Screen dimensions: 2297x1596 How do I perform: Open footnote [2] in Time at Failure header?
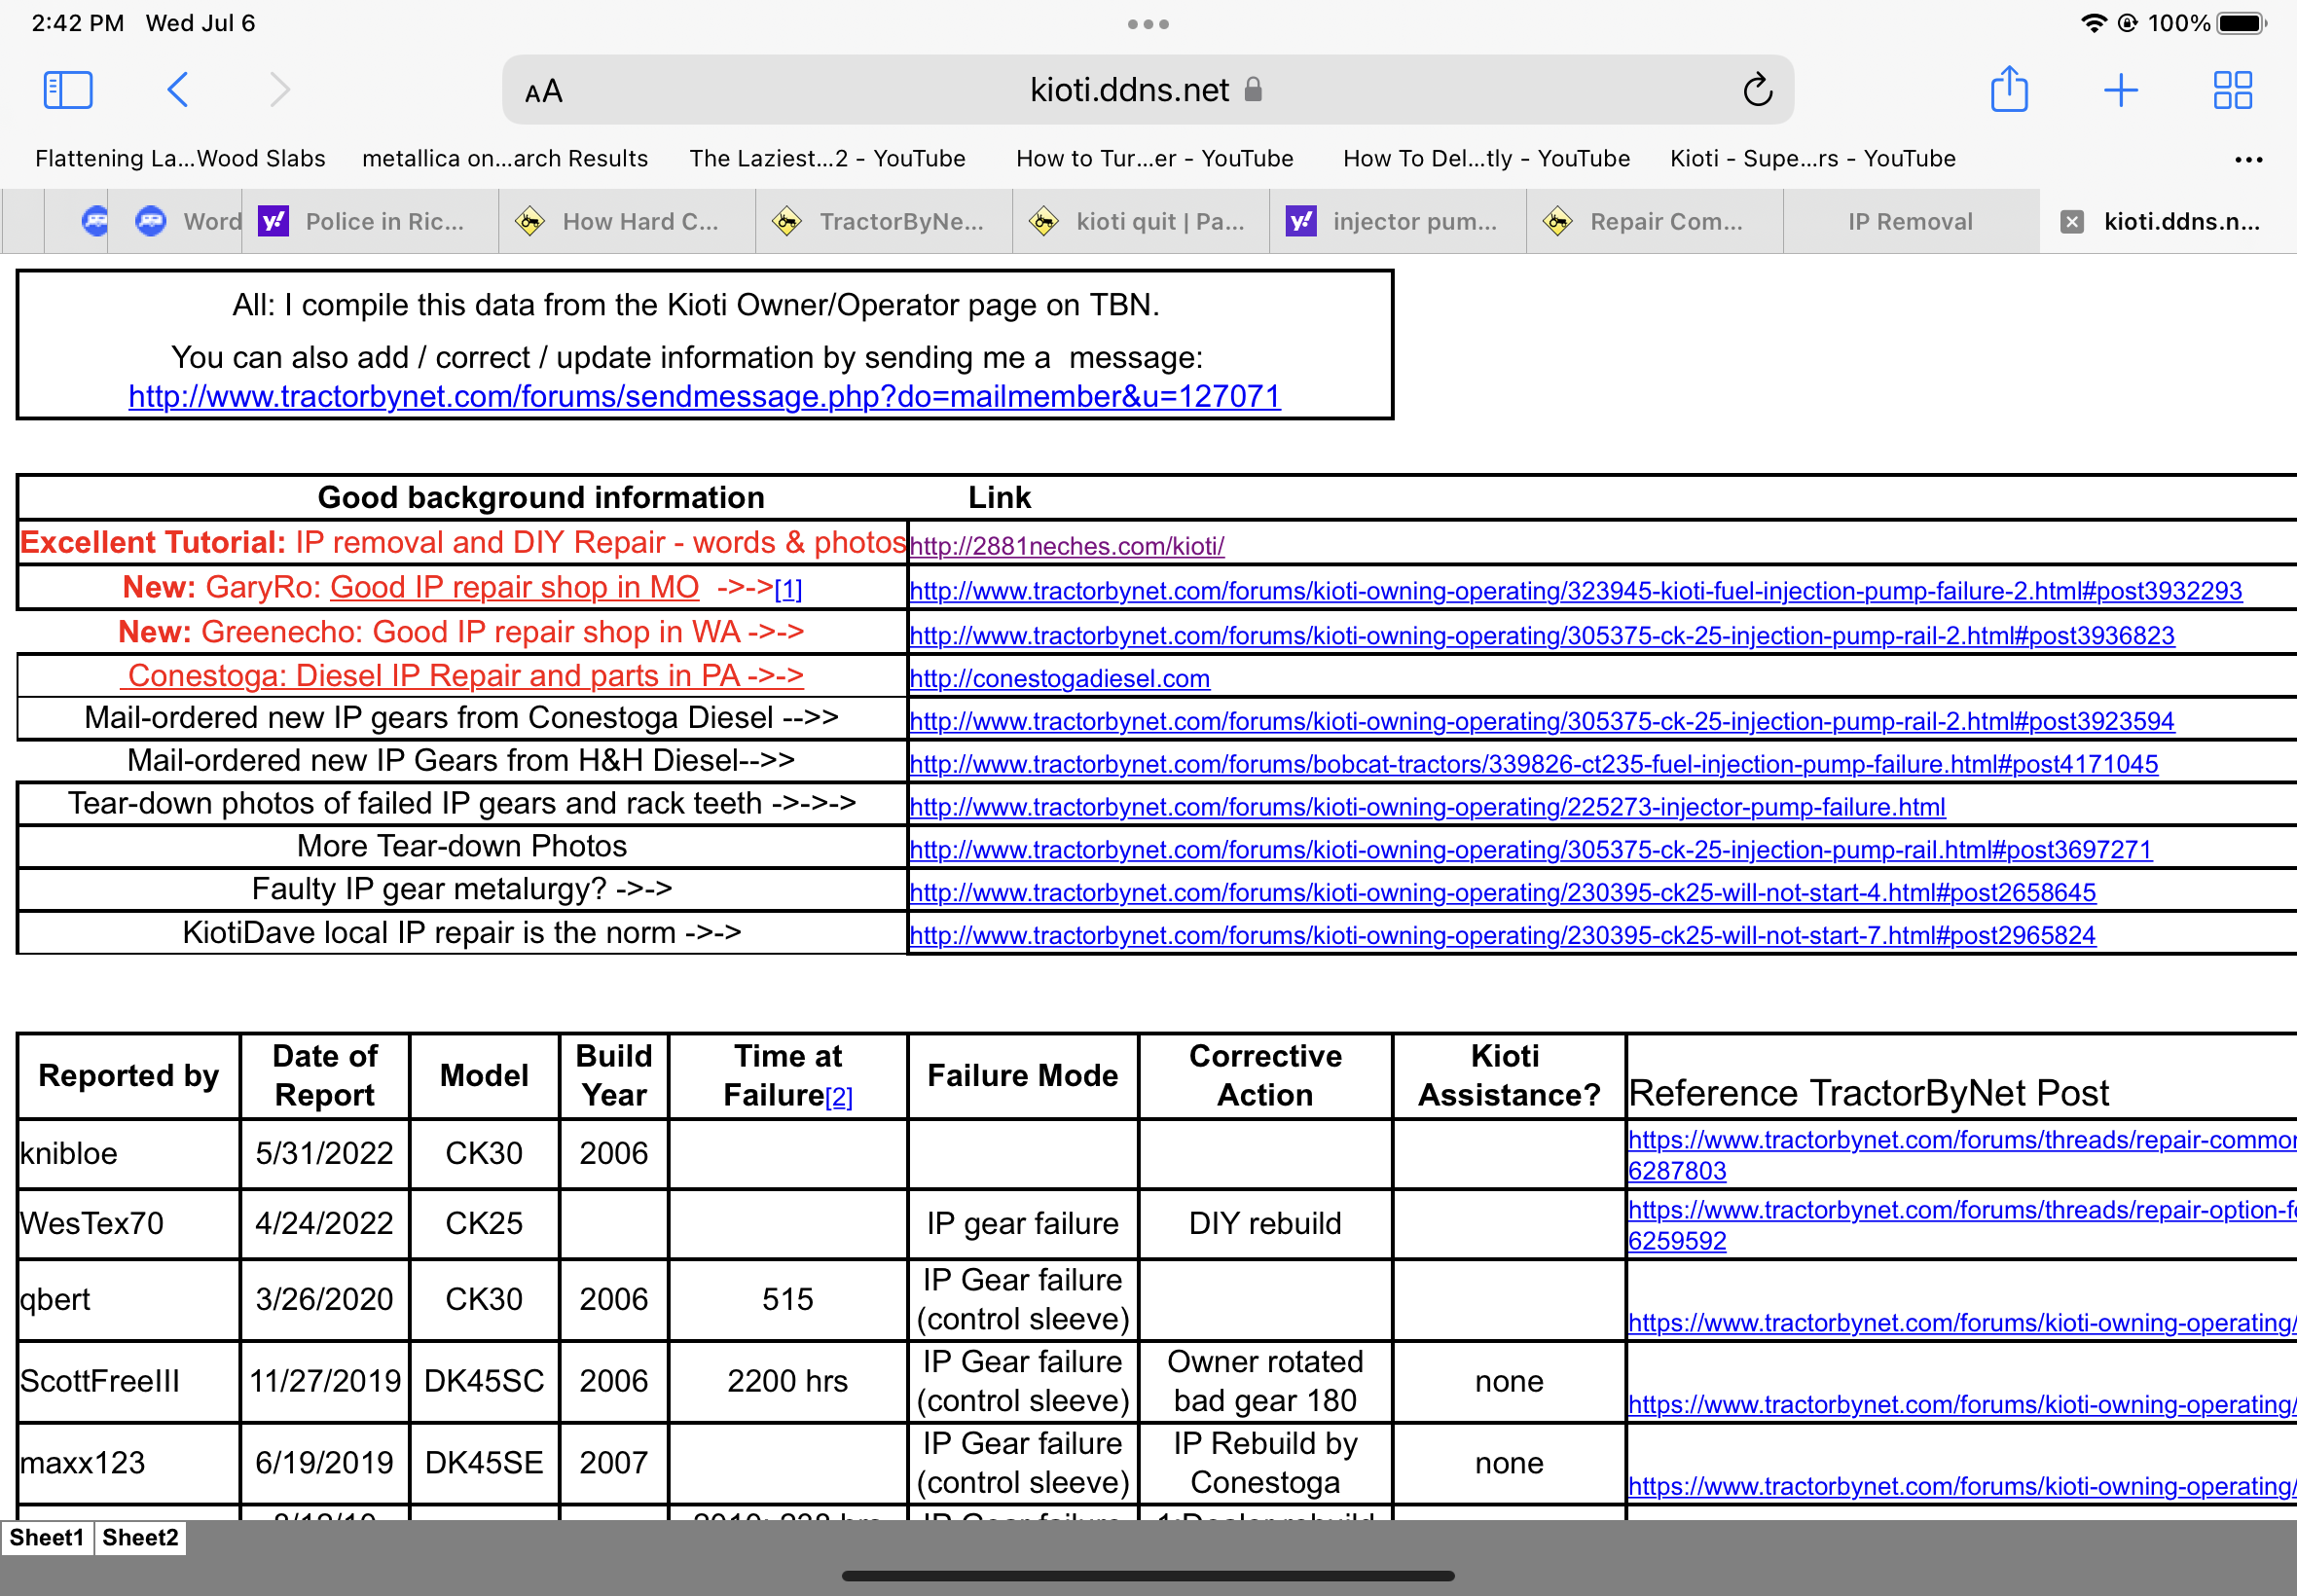[839, 1097]
